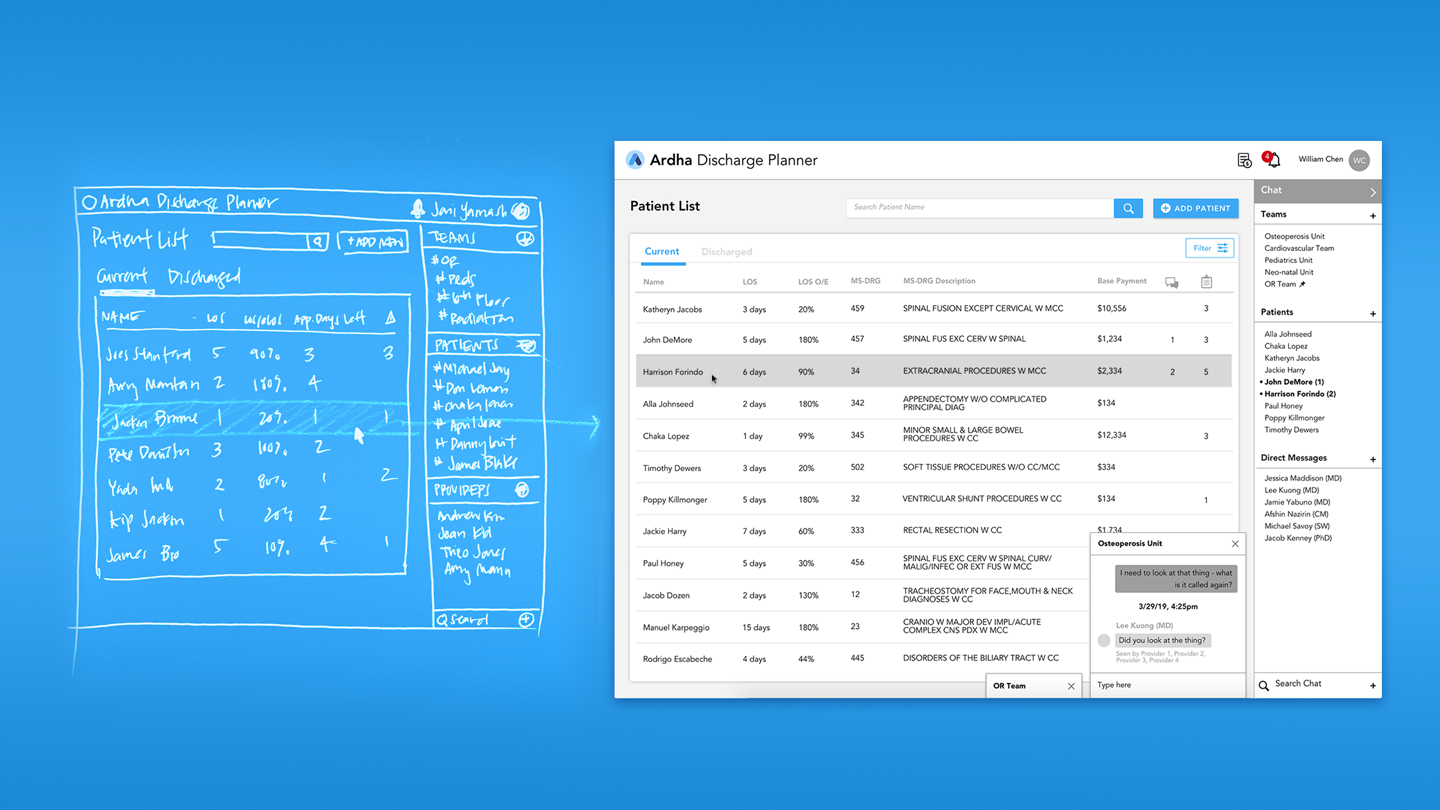1440x810 pixels.
Task: Click William Chen user name
Action: tap(1320, 159)
